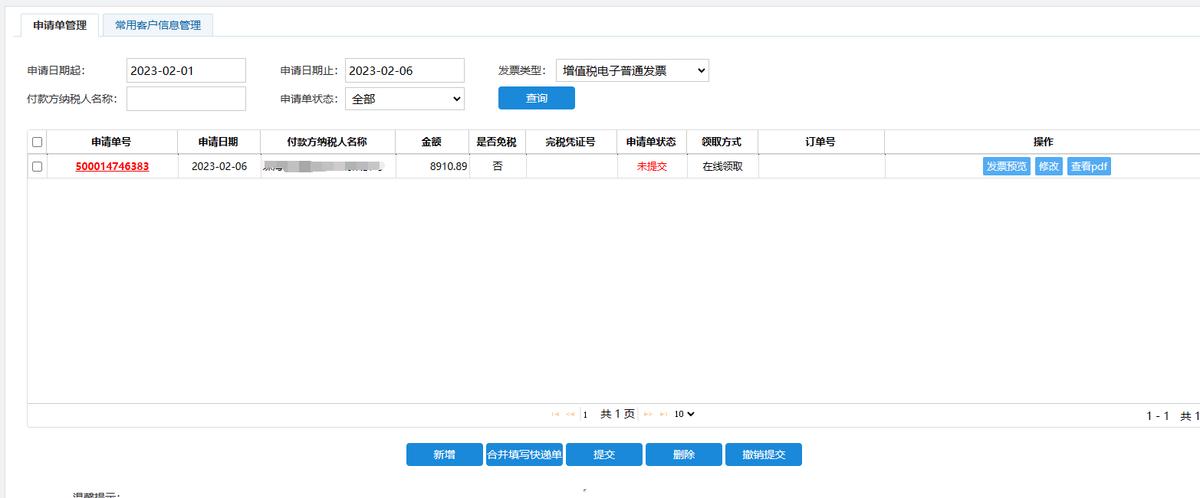Open the 发票类型 dropdown
This screenshot has height=498, width=1200.
(x=632, y=70)
